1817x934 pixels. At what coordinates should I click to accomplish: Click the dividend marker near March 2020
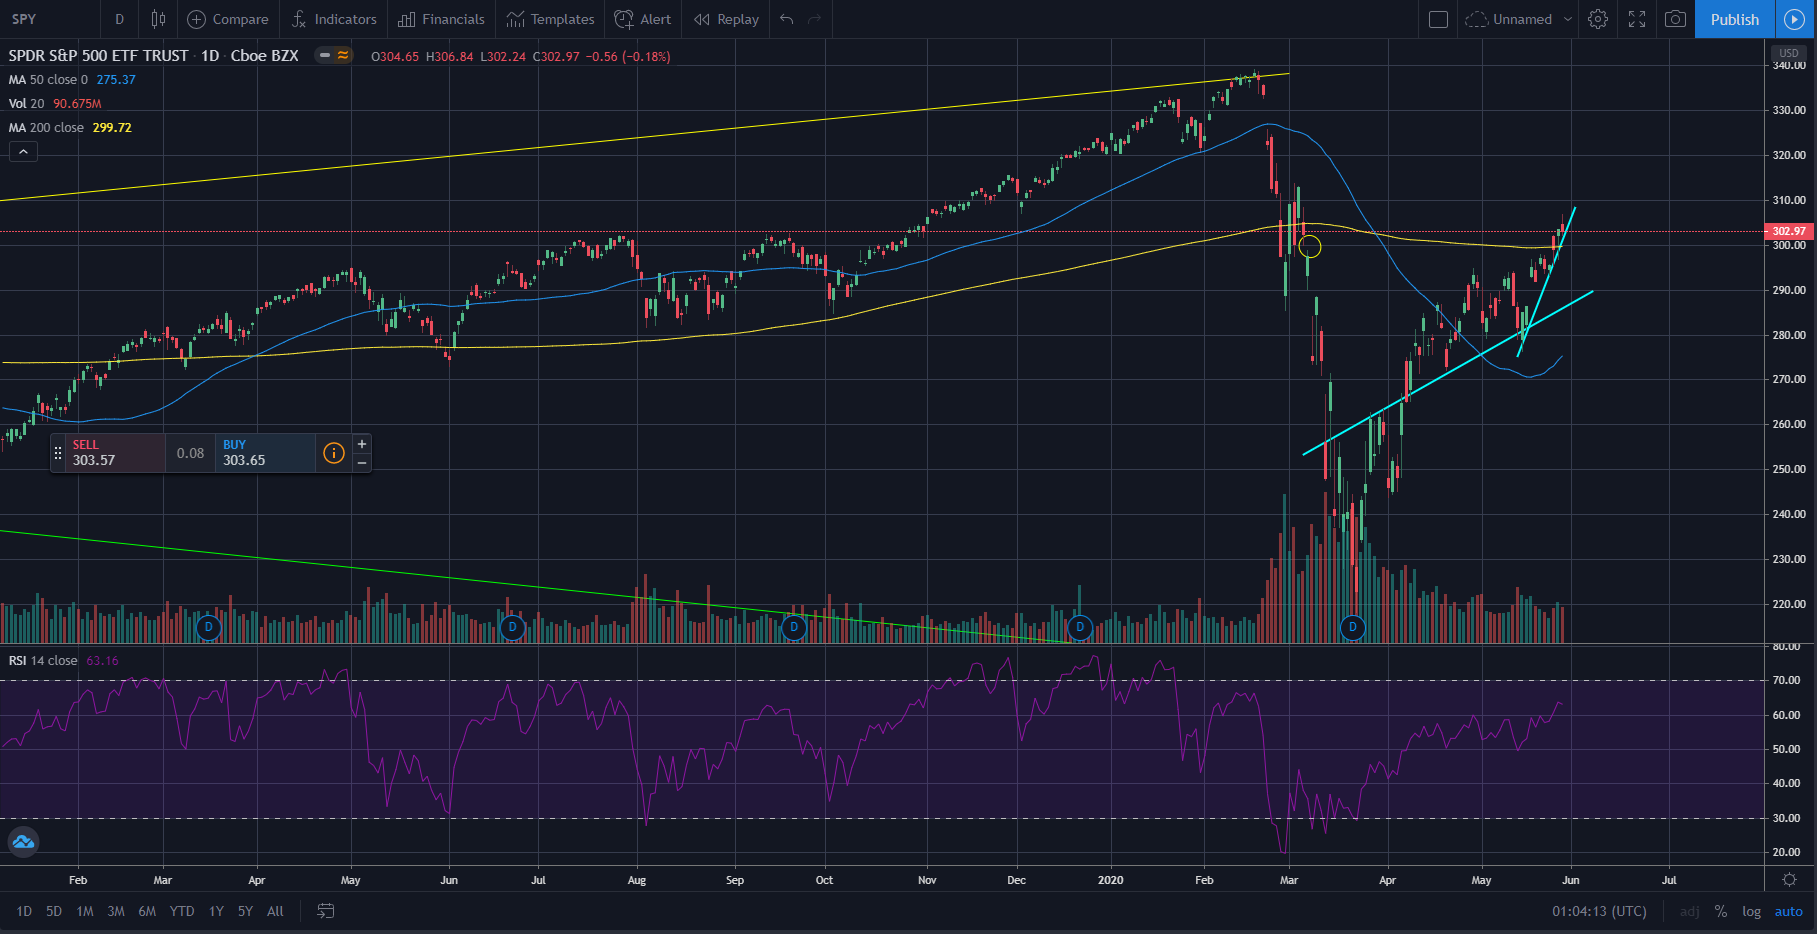point(1352,627)
